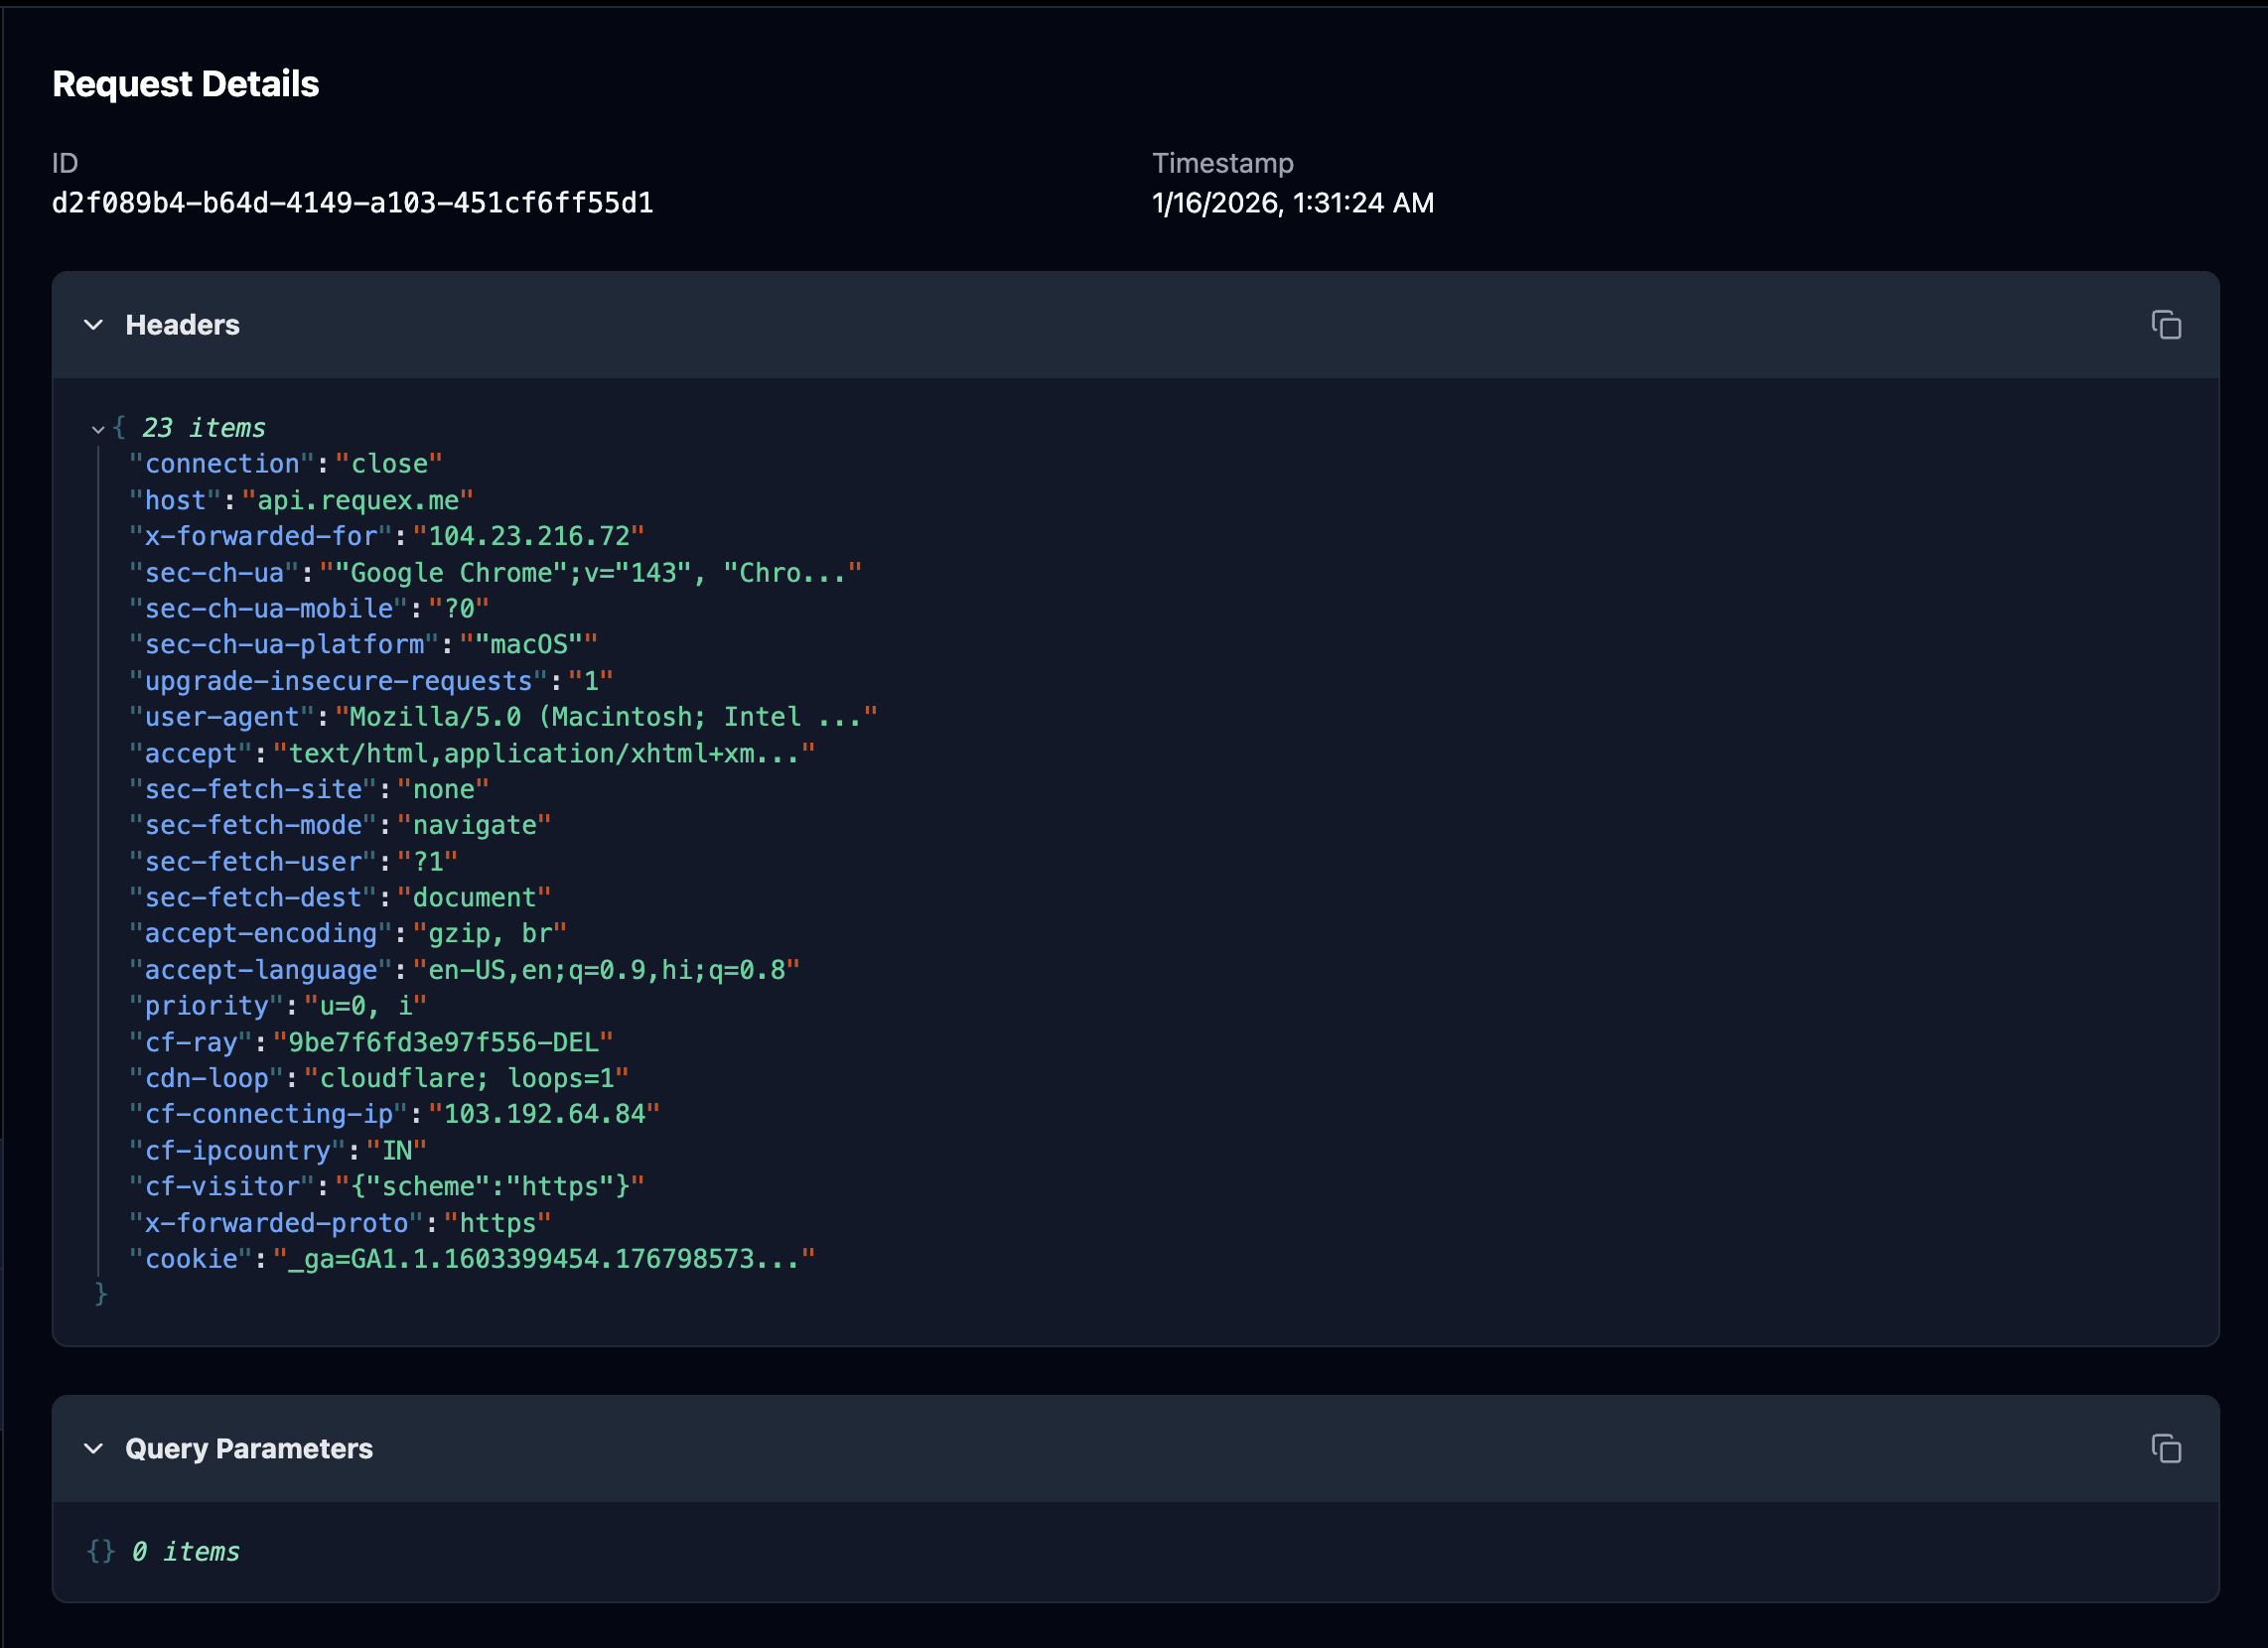The width and height of the screenshot is (2268, 1648).
Task: Click the empty braces next to 0 items
Action: click(x=100, y=1551)
